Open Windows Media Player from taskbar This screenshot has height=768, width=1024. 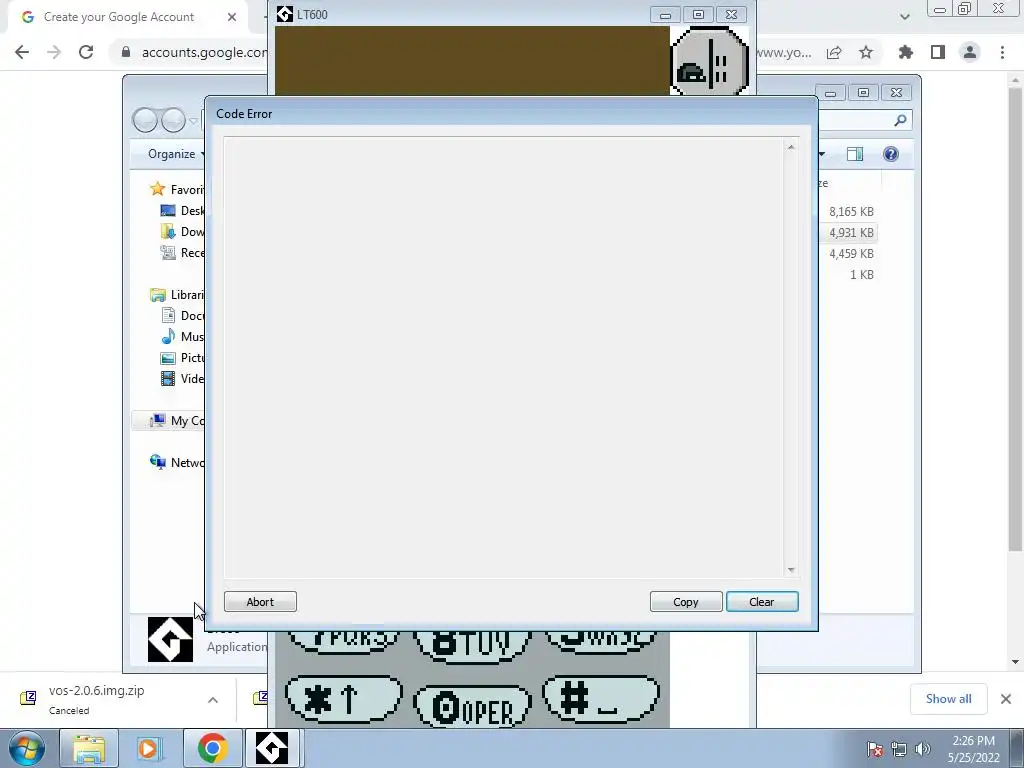click(149, 748)
